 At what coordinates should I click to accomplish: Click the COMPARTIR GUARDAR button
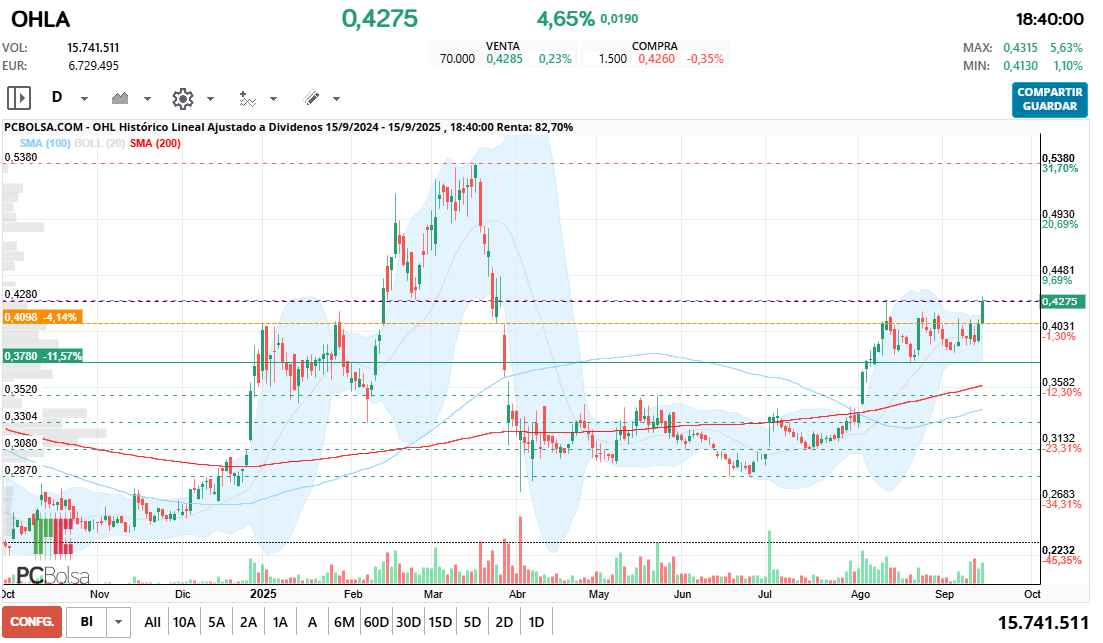tap(1050, 99)
